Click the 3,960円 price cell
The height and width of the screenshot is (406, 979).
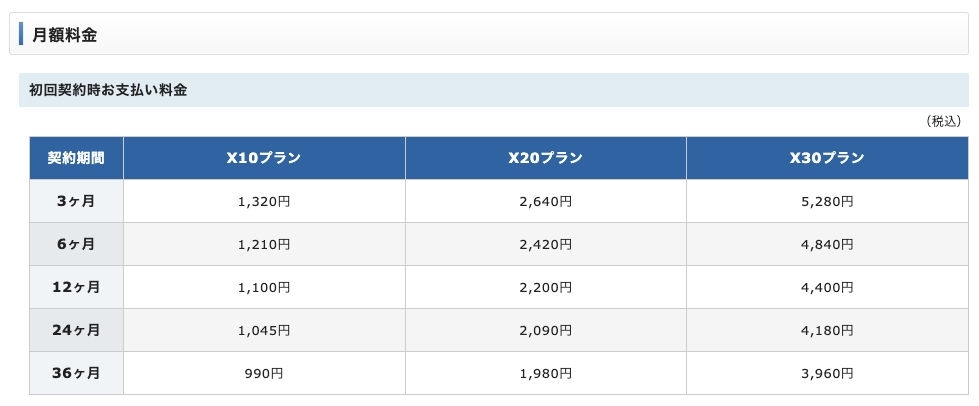coord(827,374)
